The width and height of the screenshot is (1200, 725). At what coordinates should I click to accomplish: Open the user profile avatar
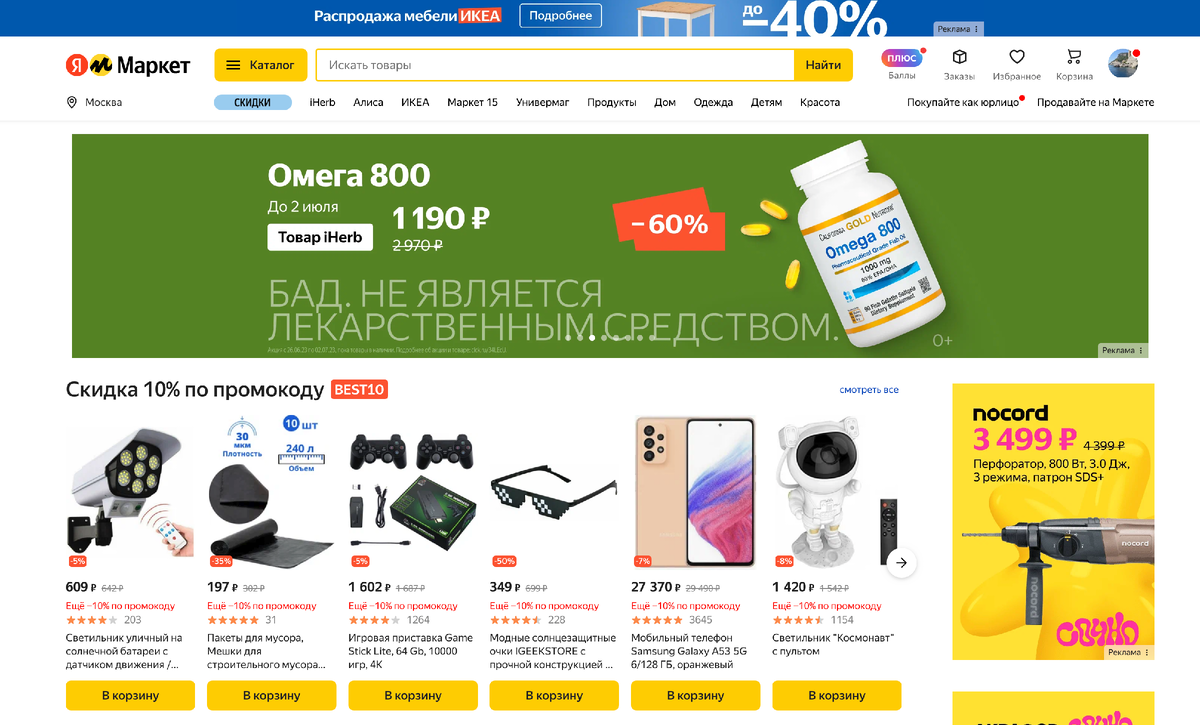coord(1123,64)
